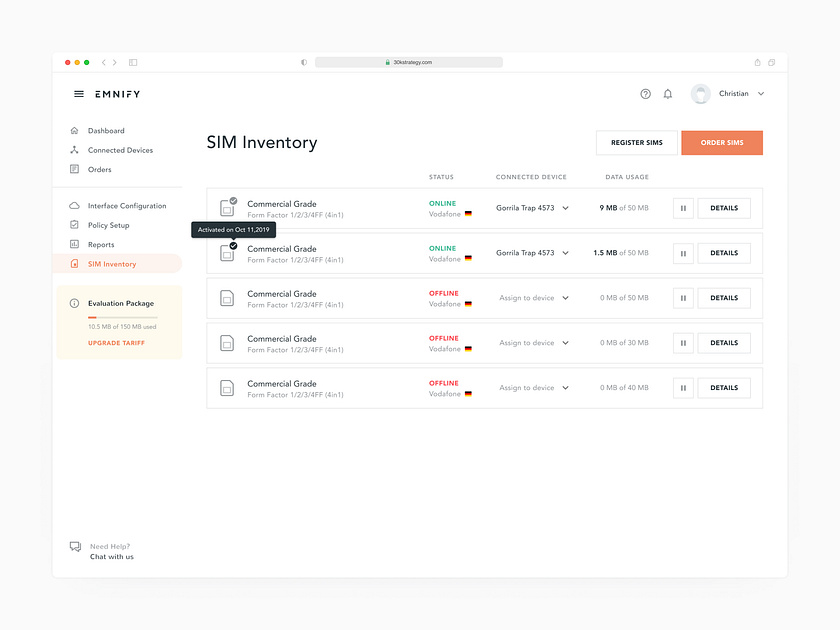Select the Connected Devices network icon
Viewport: 840px width, 630px height.
click(75, 150)
